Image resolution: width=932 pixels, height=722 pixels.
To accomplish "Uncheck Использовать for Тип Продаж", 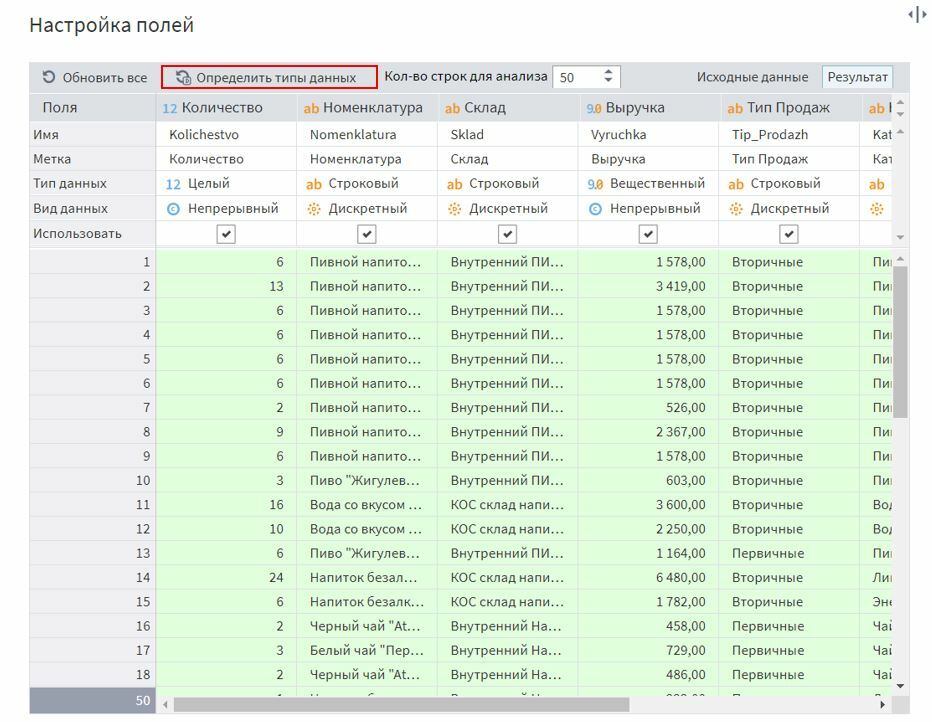I will coord(789,234).
